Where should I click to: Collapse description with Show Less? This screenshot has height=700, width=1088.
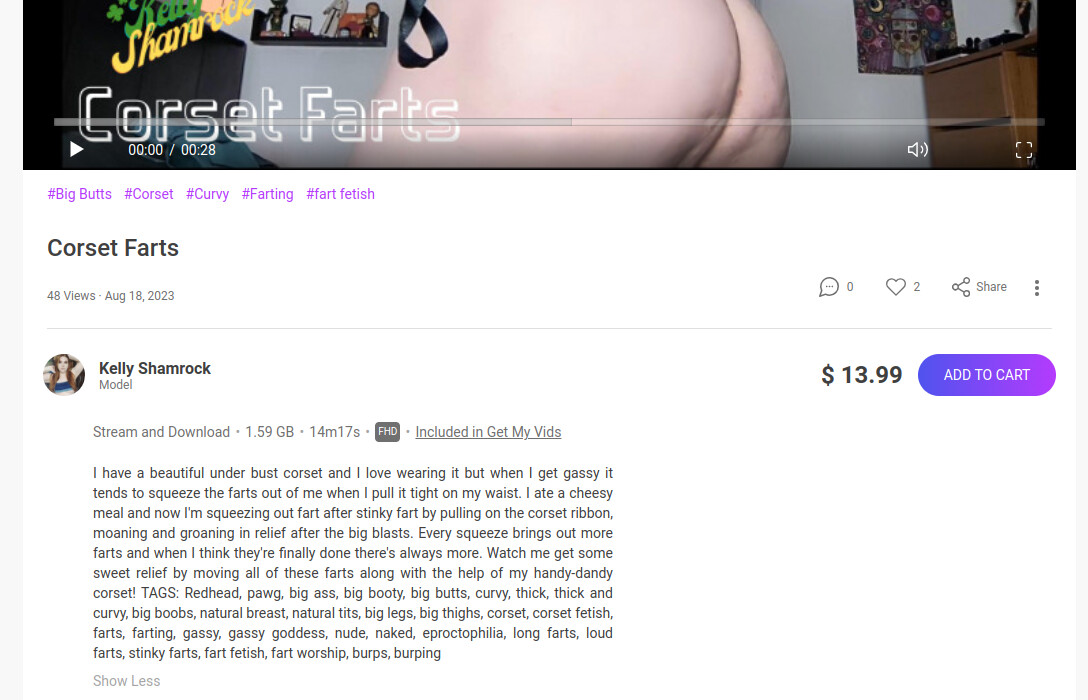pos(126,681)
